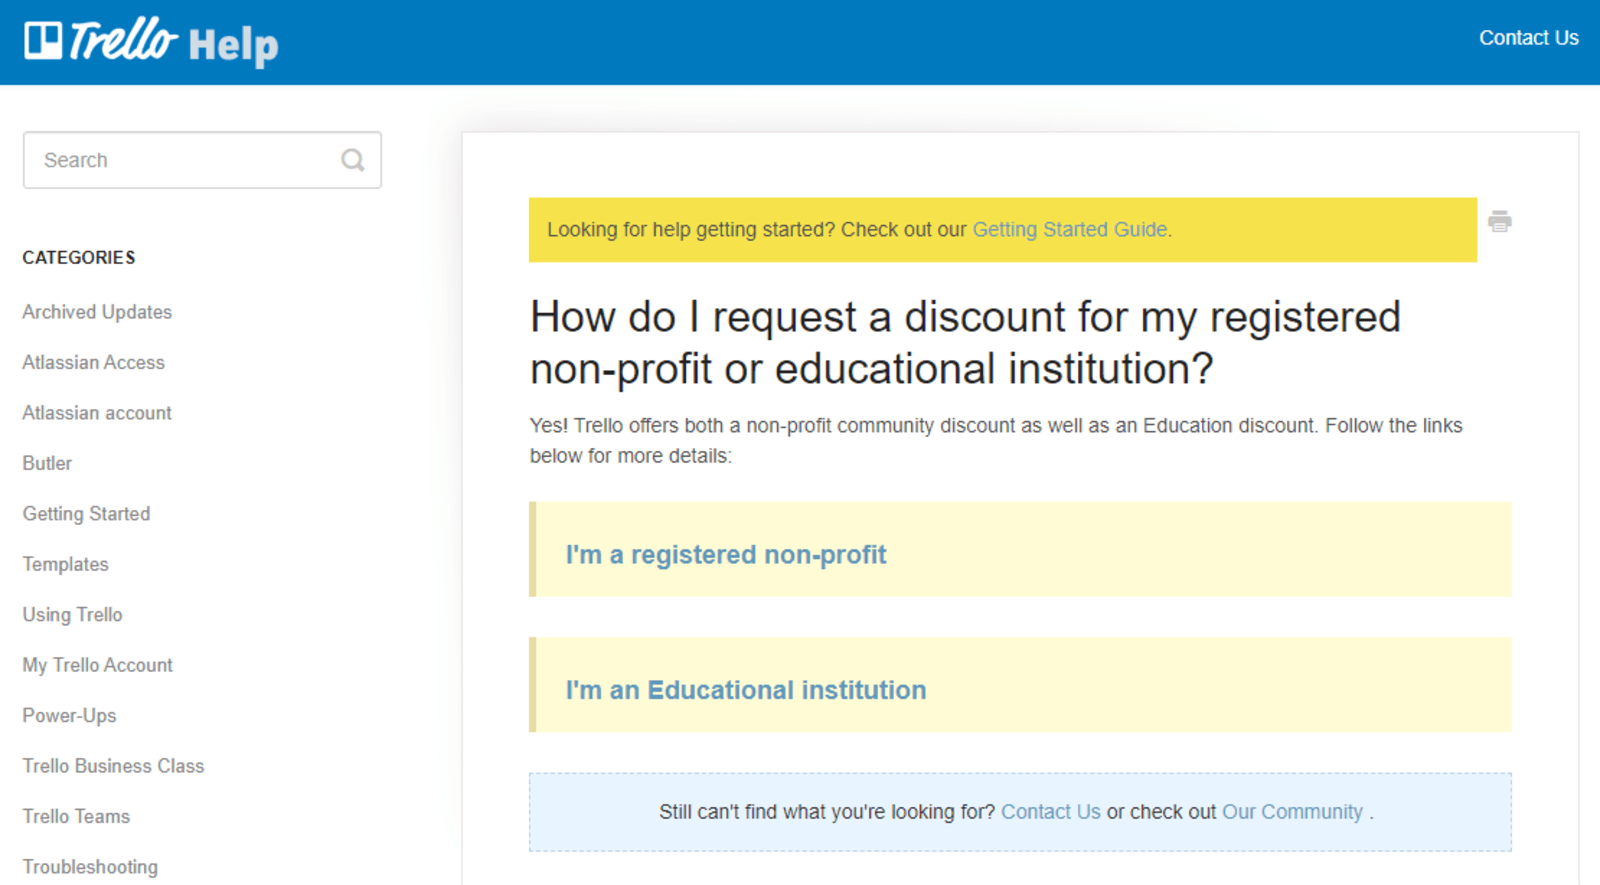Open the Getting Started category
The image size is (1600, 885).
tap(86, 513)
